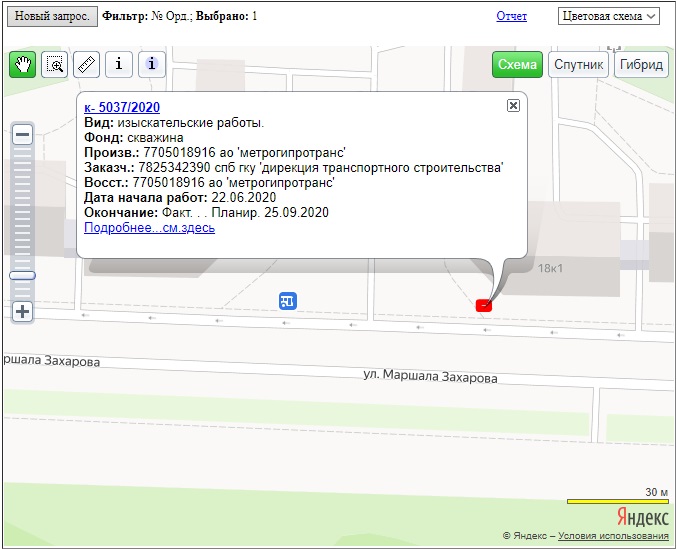Activate the zoom-to-area magnifier tool
This screenshot has width=677, height=549.
(x=55, y=64)
